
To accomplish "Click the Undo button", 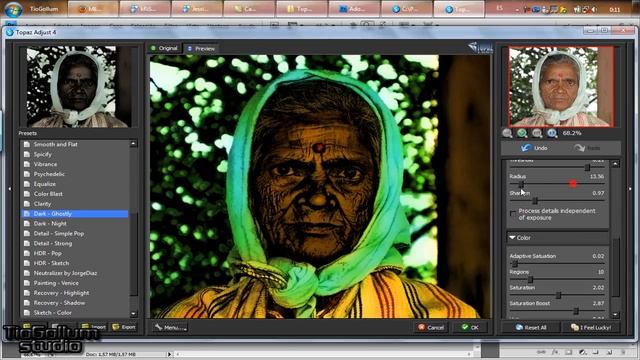I will click(534, 148).
